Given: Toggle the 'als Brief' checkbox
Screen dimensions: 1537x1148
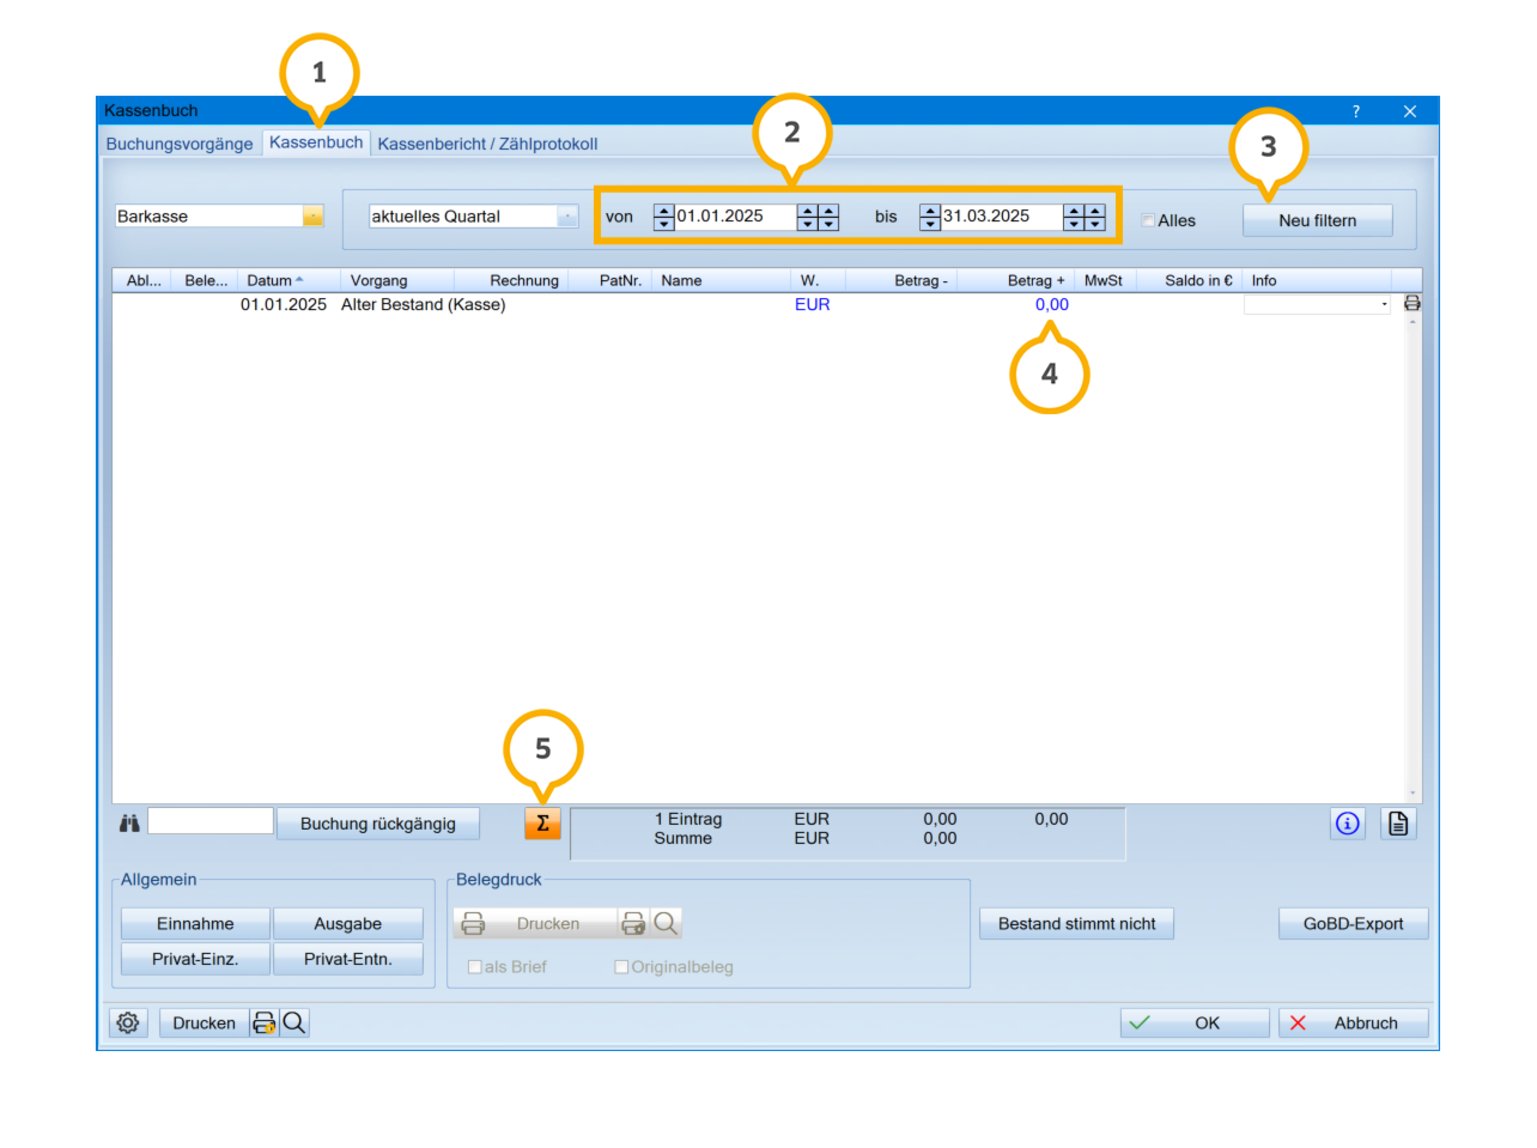Looking at the screenshot, I should pyautogui.click(x=475, y=967).
